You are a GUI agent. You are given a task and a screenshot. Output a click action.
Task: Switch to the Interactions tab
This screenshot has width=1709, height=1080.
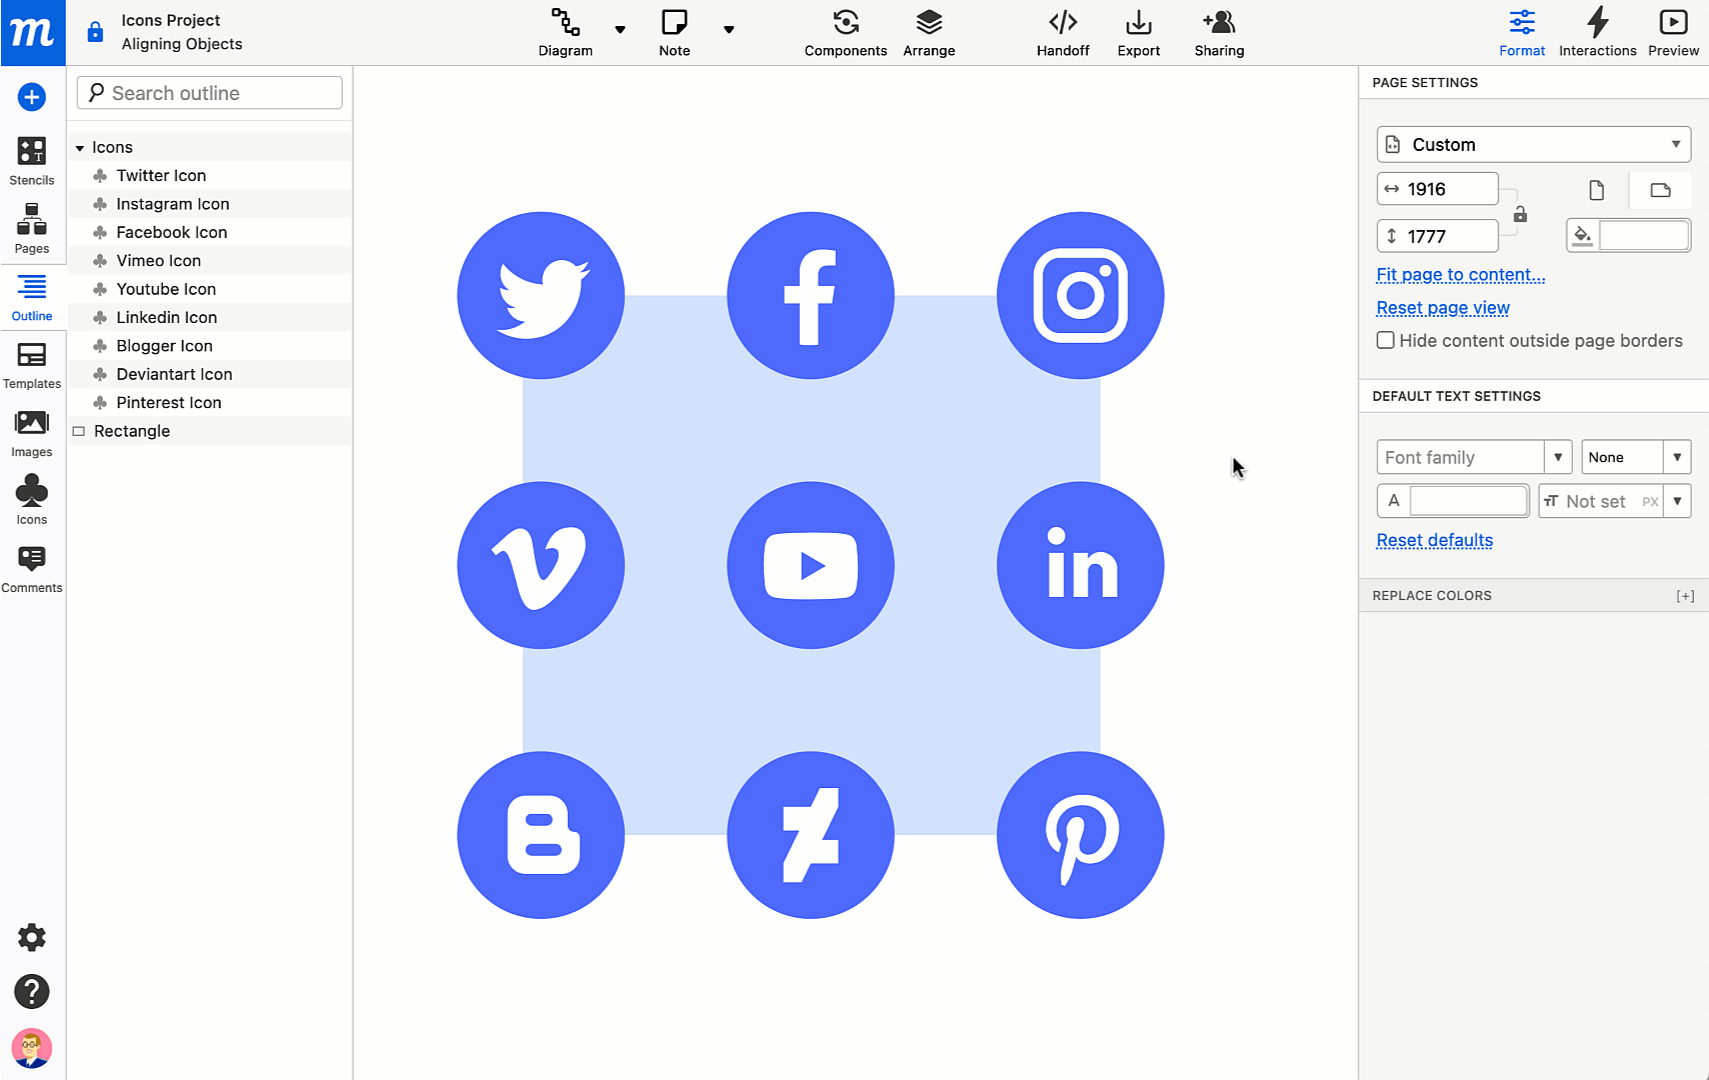pos(1597,32)
